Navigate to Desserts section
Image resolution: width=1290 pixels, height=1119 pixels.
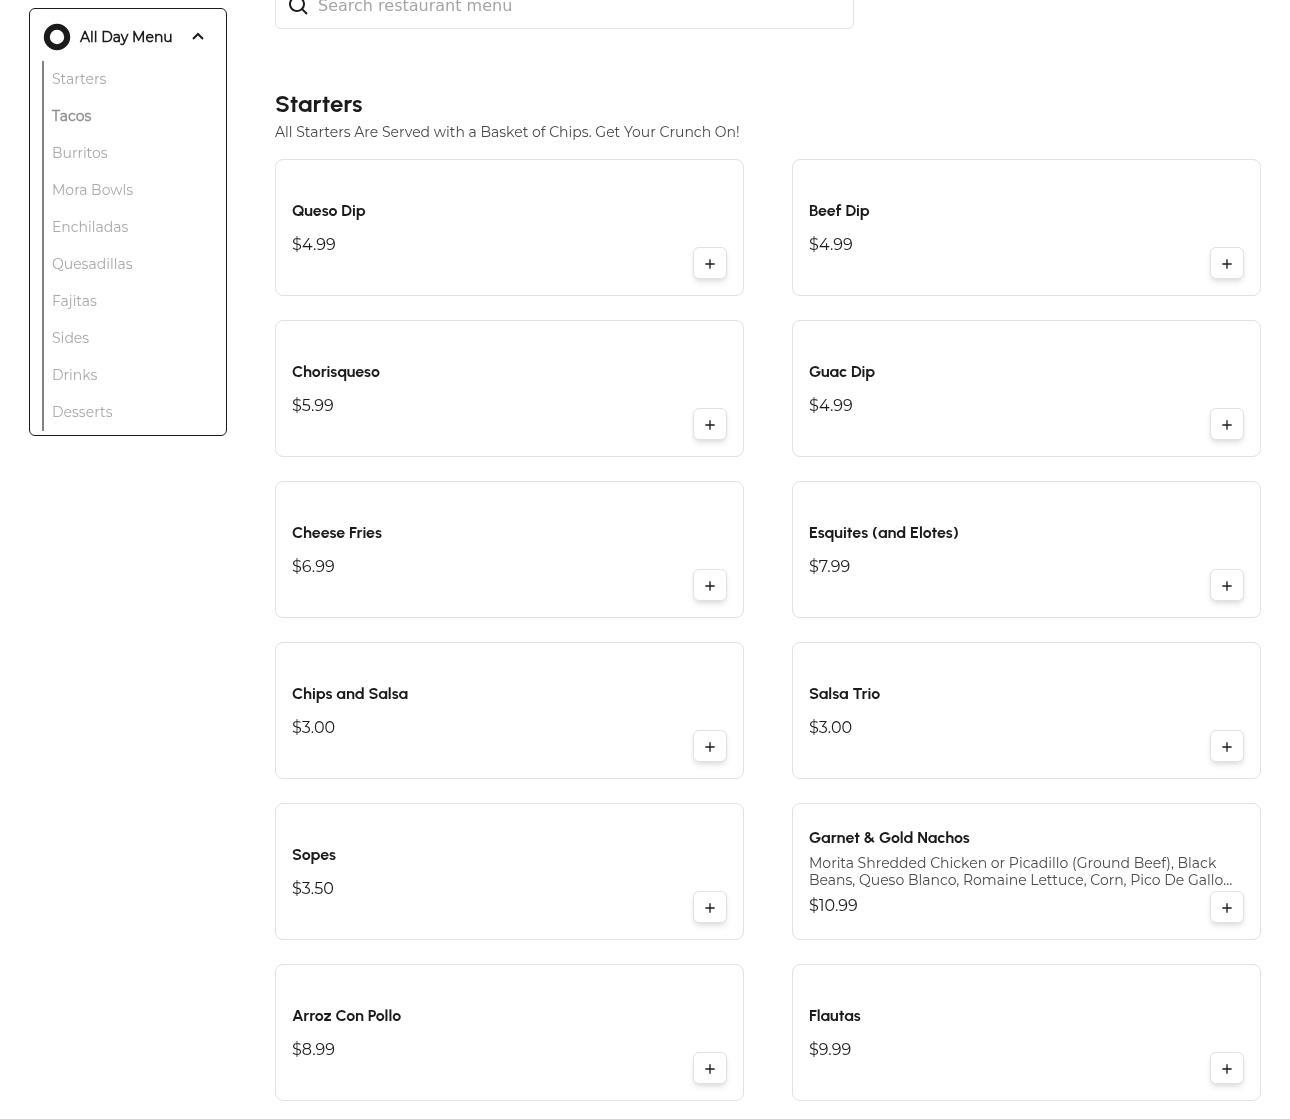(82, 412)
